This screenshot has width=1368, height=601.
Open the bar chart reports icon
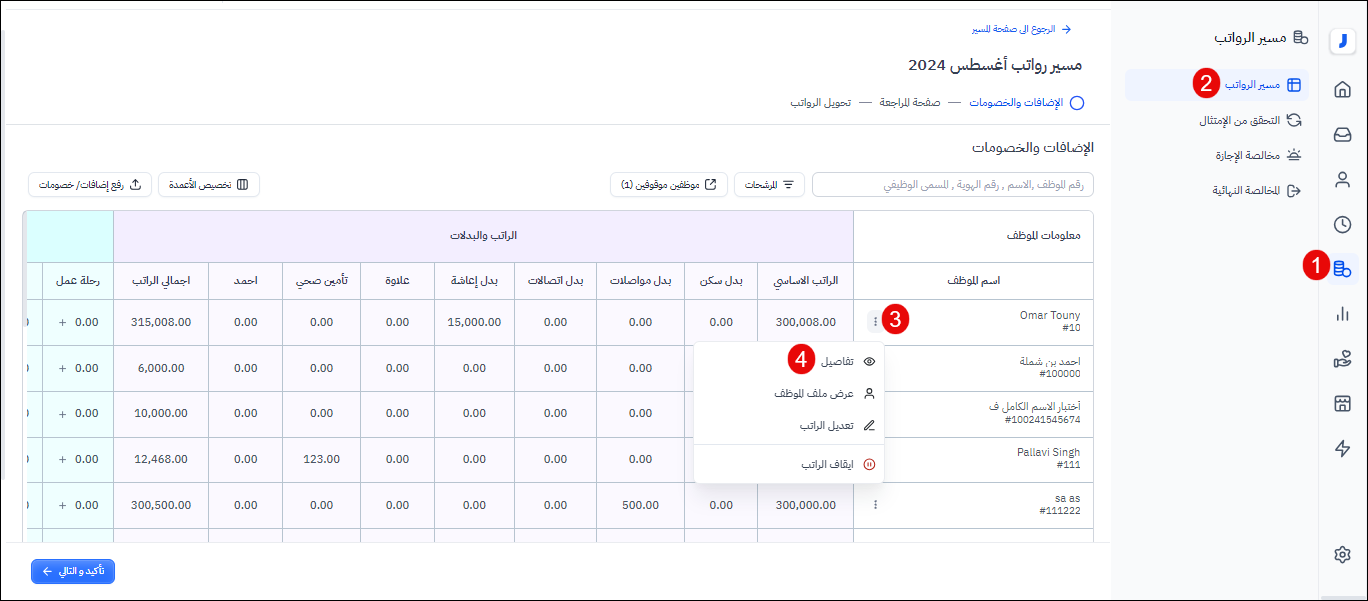(1342, 314)
